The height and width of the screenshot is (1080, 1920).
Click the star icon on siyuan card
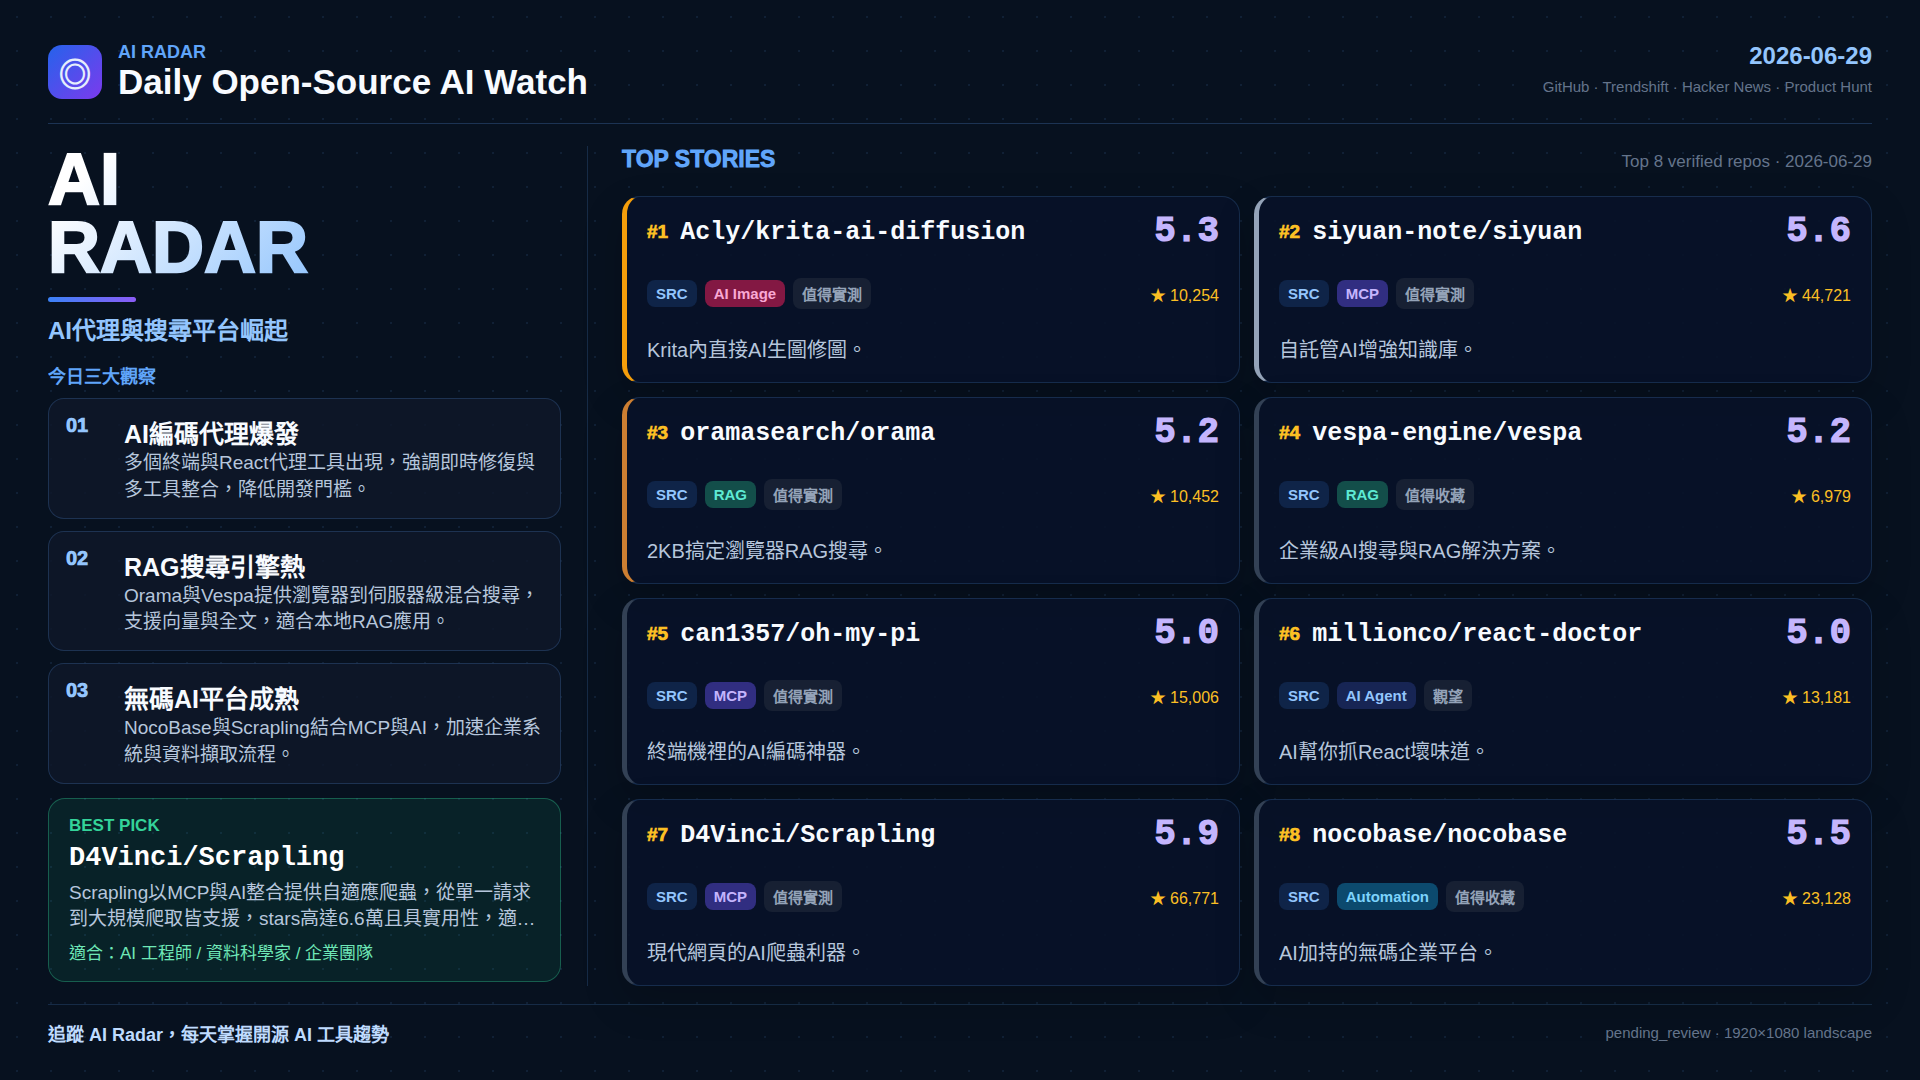pyautogui.click(x=1790, y=295)
